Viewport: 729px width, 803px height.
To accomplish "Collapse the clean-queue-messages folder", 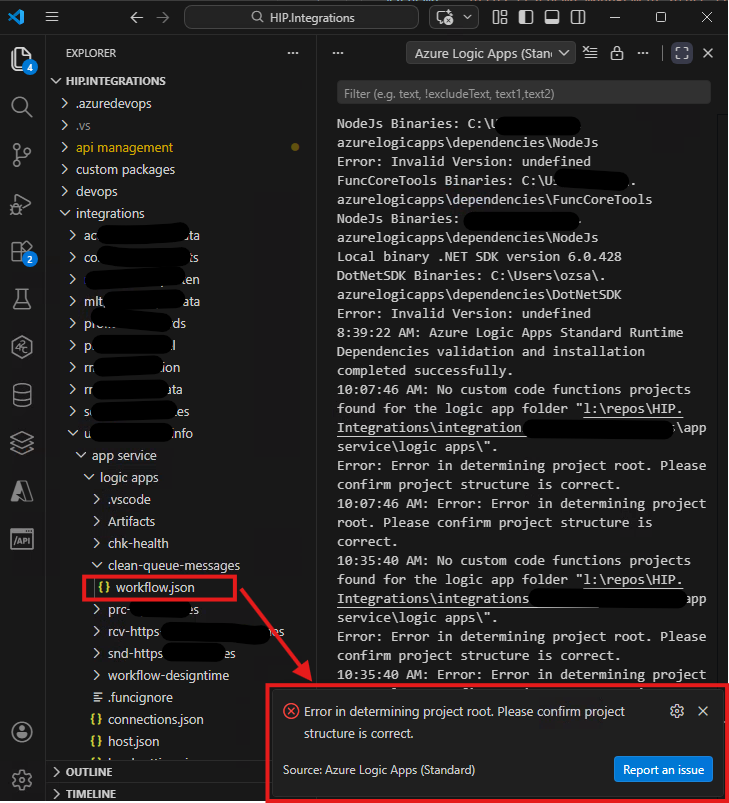I will 160,565.
